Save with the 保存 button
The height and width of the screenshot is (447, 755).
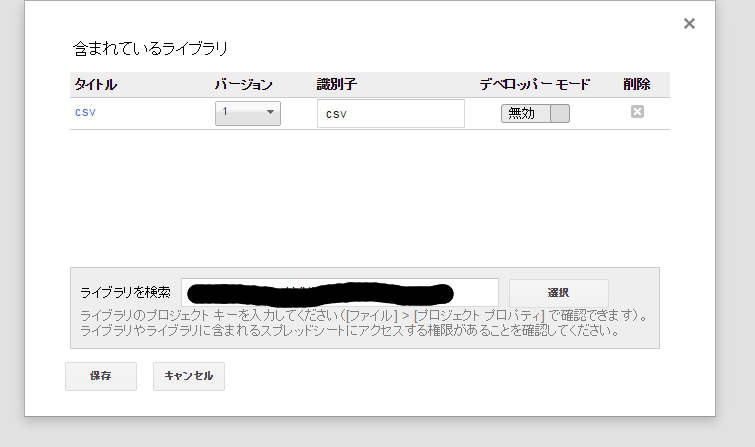101,376
